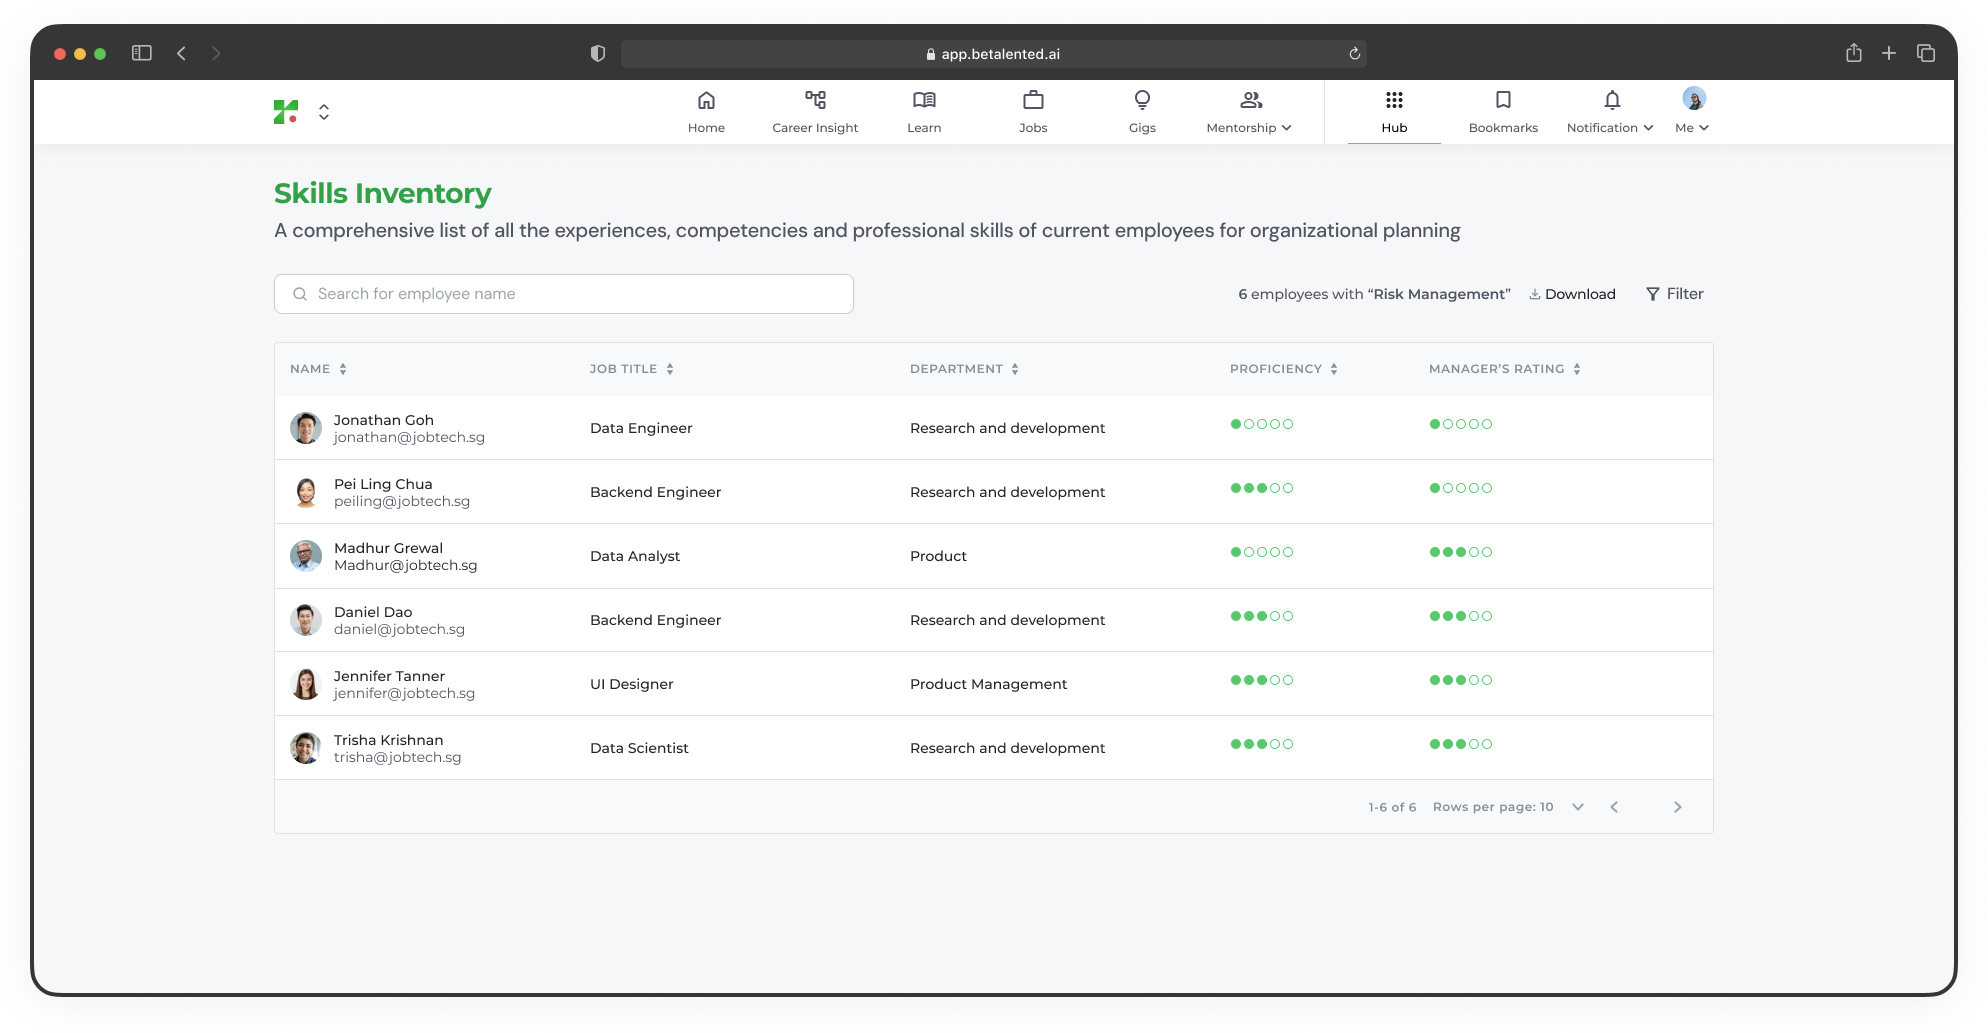Viewport: 1988px width, 1033px height.
Task: Open Jonathan Goh's avatar
Action: tap(306, 428)
